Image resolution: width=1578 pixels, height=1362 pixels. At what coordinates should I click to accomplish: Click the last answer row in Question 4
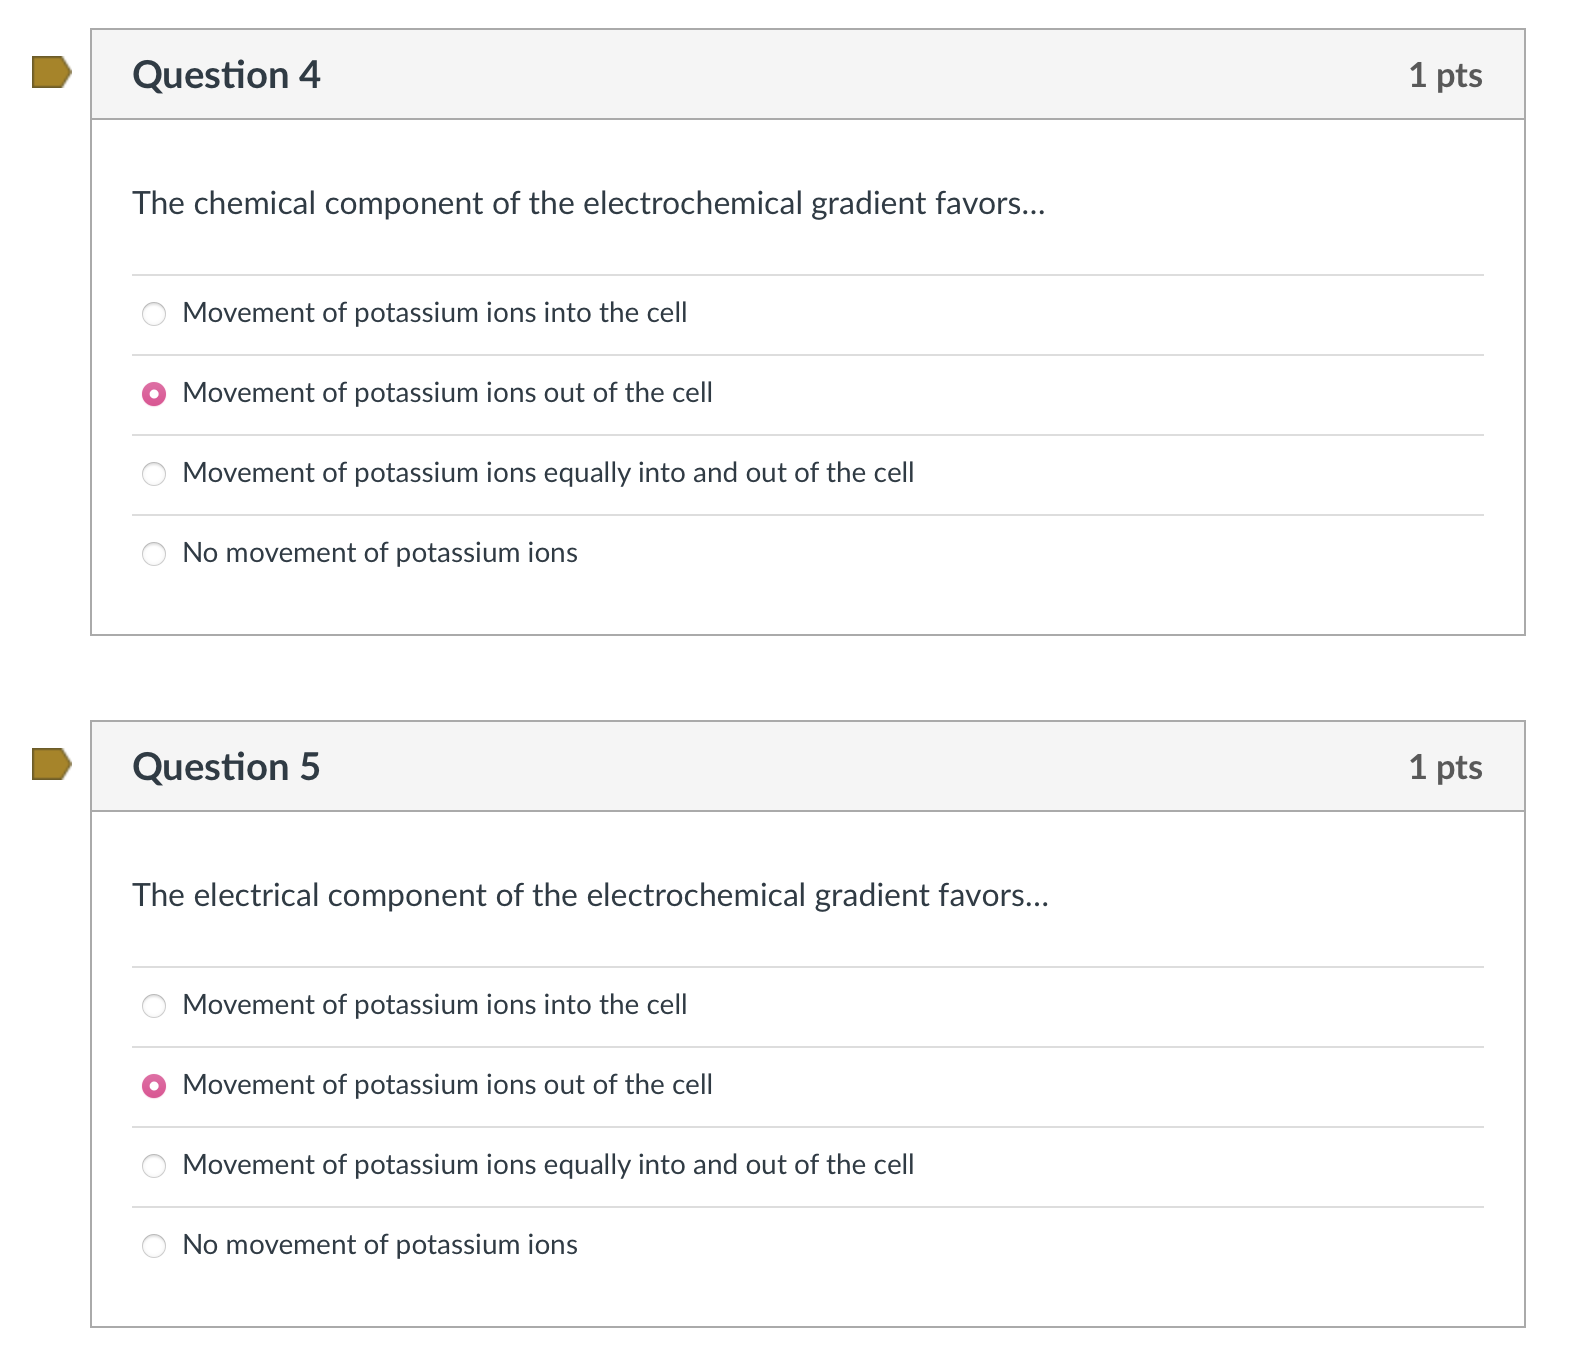(x=379, y=553)
